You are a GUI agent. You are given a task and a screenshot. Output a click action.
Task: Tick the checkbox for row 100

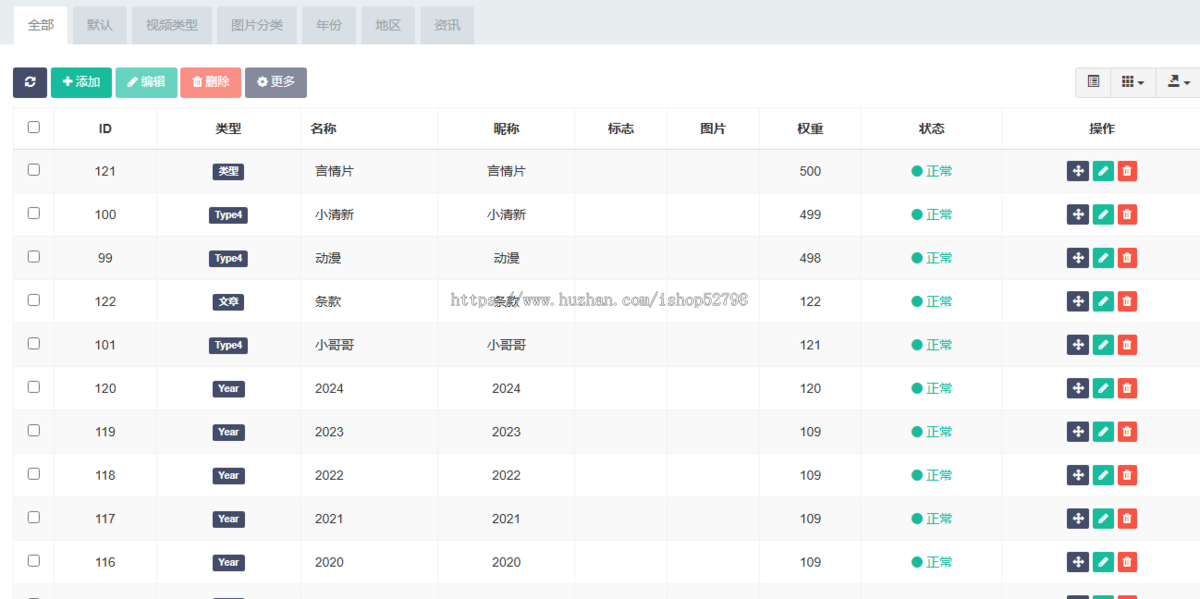click(x=34, y=213)
